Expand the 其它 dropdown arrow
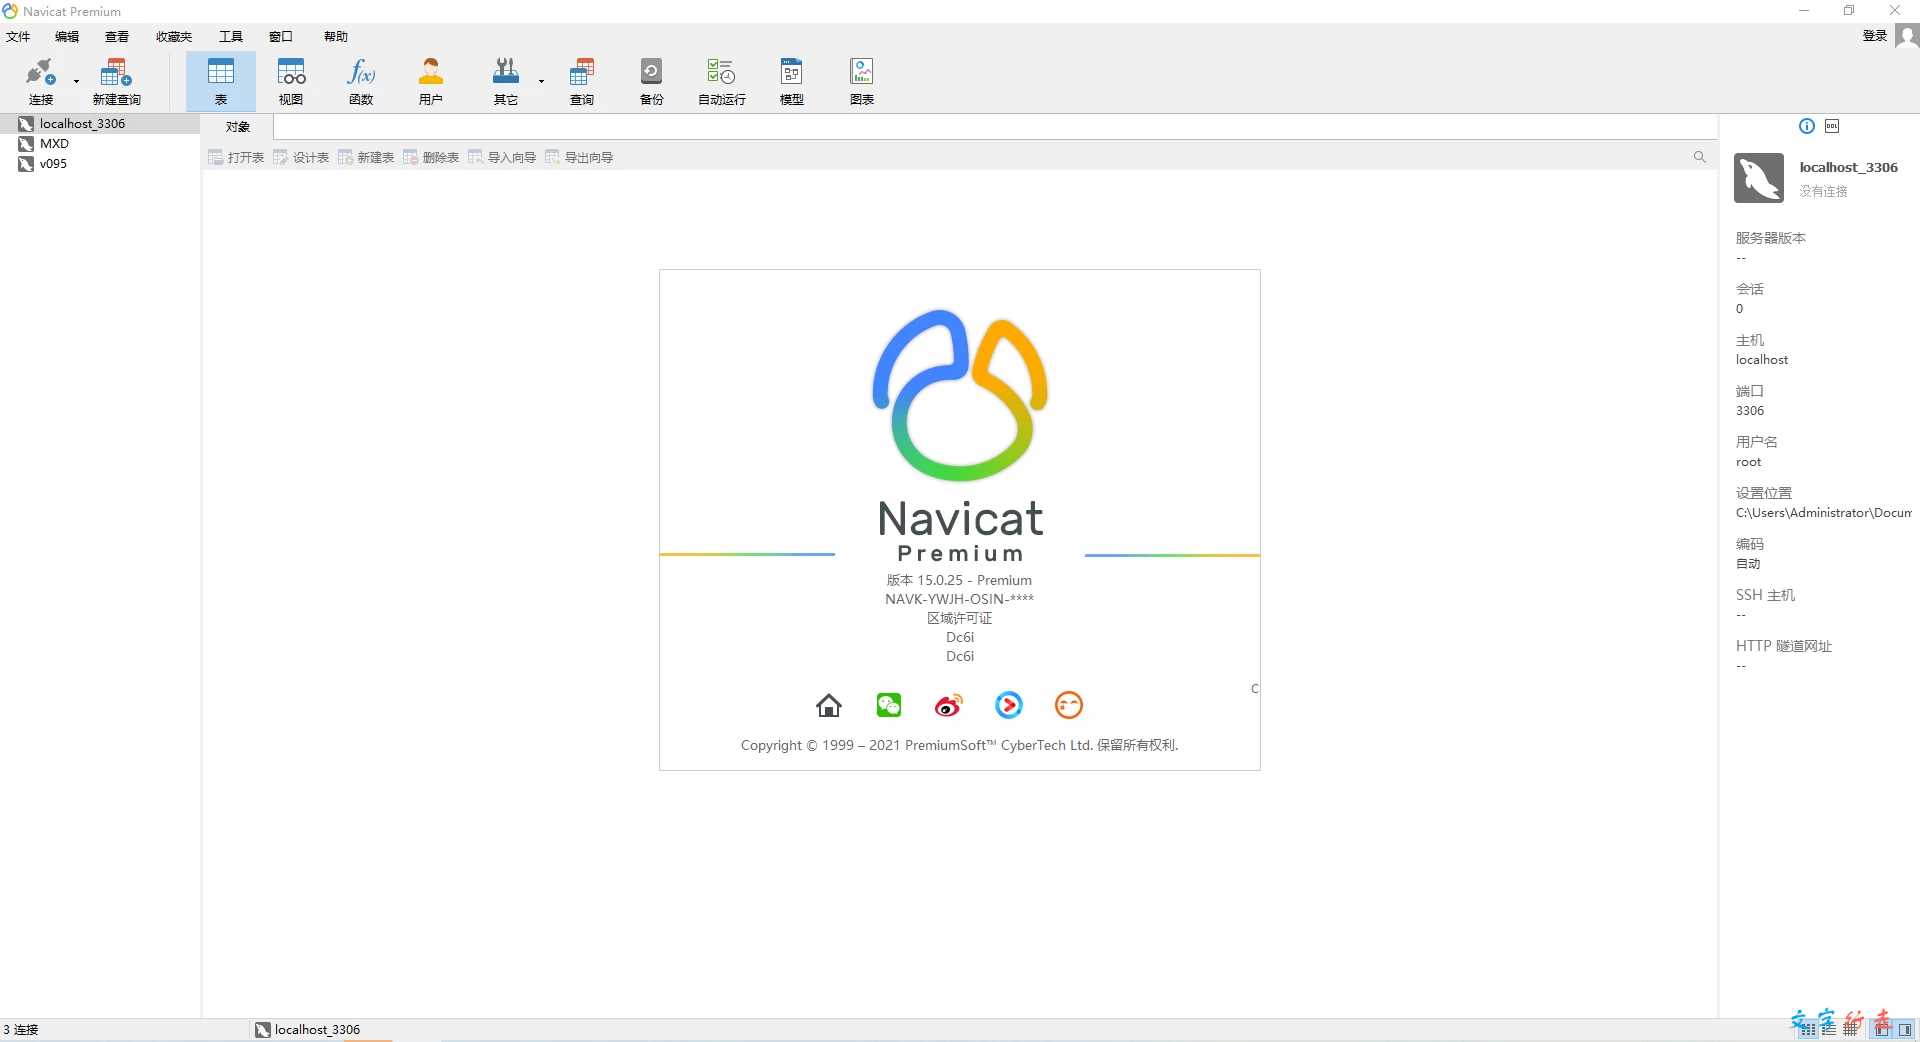Image resolution: width=1920 pixels, height=1042 pixels. pos(541,82)
